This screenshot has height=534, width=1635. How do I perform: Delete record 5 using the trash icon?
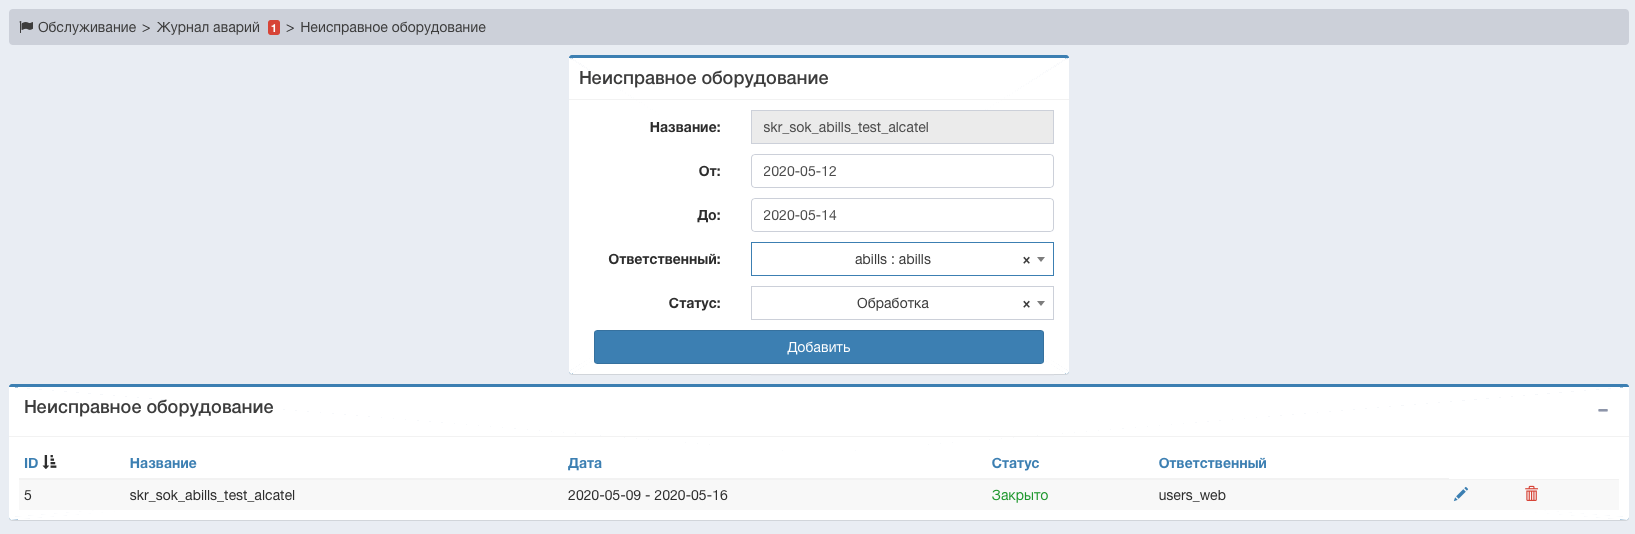pos(1531,494)
